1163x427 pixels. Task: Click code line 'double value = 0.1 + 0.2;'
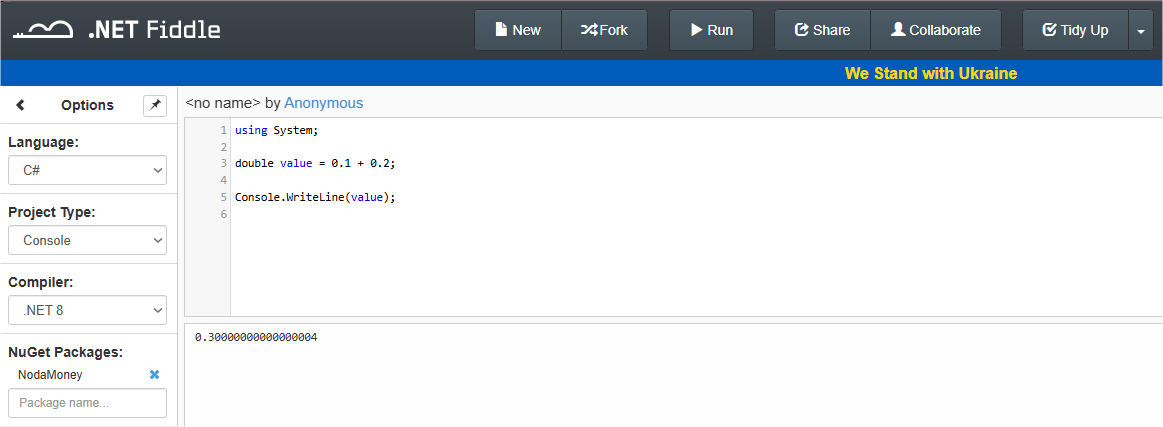[315, 163]
